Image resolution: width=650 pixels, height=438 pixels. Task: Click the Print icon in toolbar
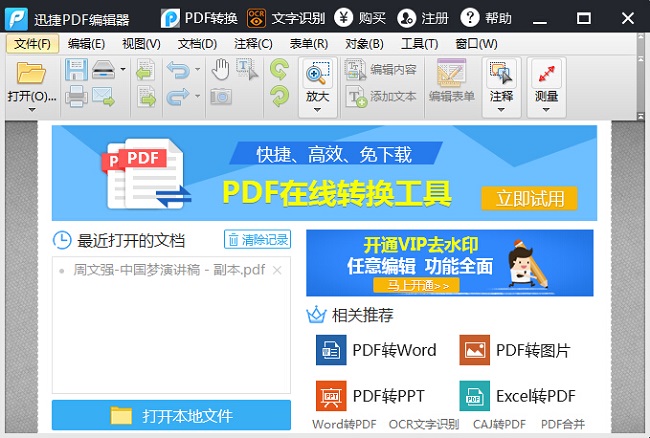coord(76,96)
